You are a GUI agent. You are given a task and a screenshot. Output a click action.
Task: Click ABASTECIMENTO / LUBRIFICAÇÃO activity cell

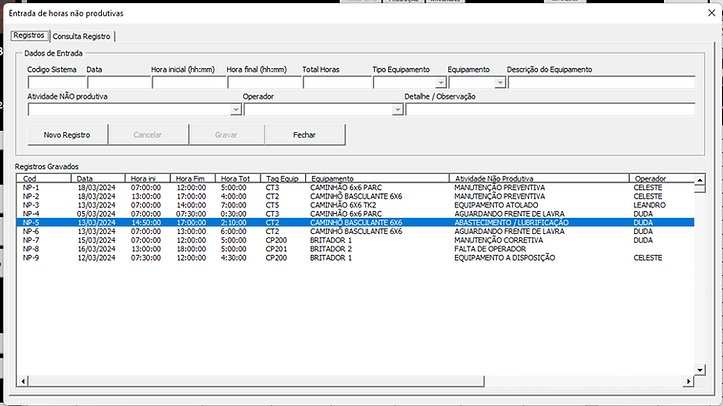coord(511,223)
